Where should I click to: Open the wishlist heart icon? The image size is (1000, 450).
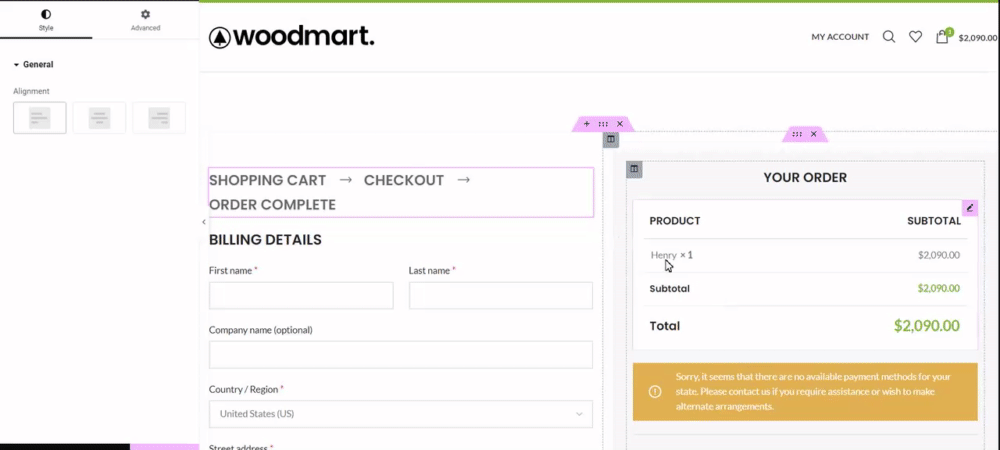915,37
